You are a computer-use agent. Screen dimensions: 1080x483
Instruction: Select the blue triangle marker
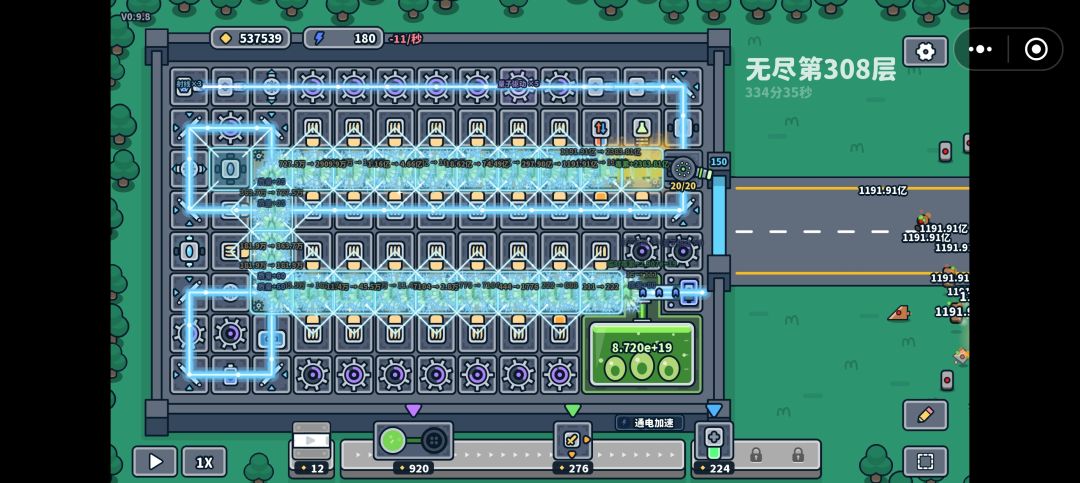(x=714, y=411)
